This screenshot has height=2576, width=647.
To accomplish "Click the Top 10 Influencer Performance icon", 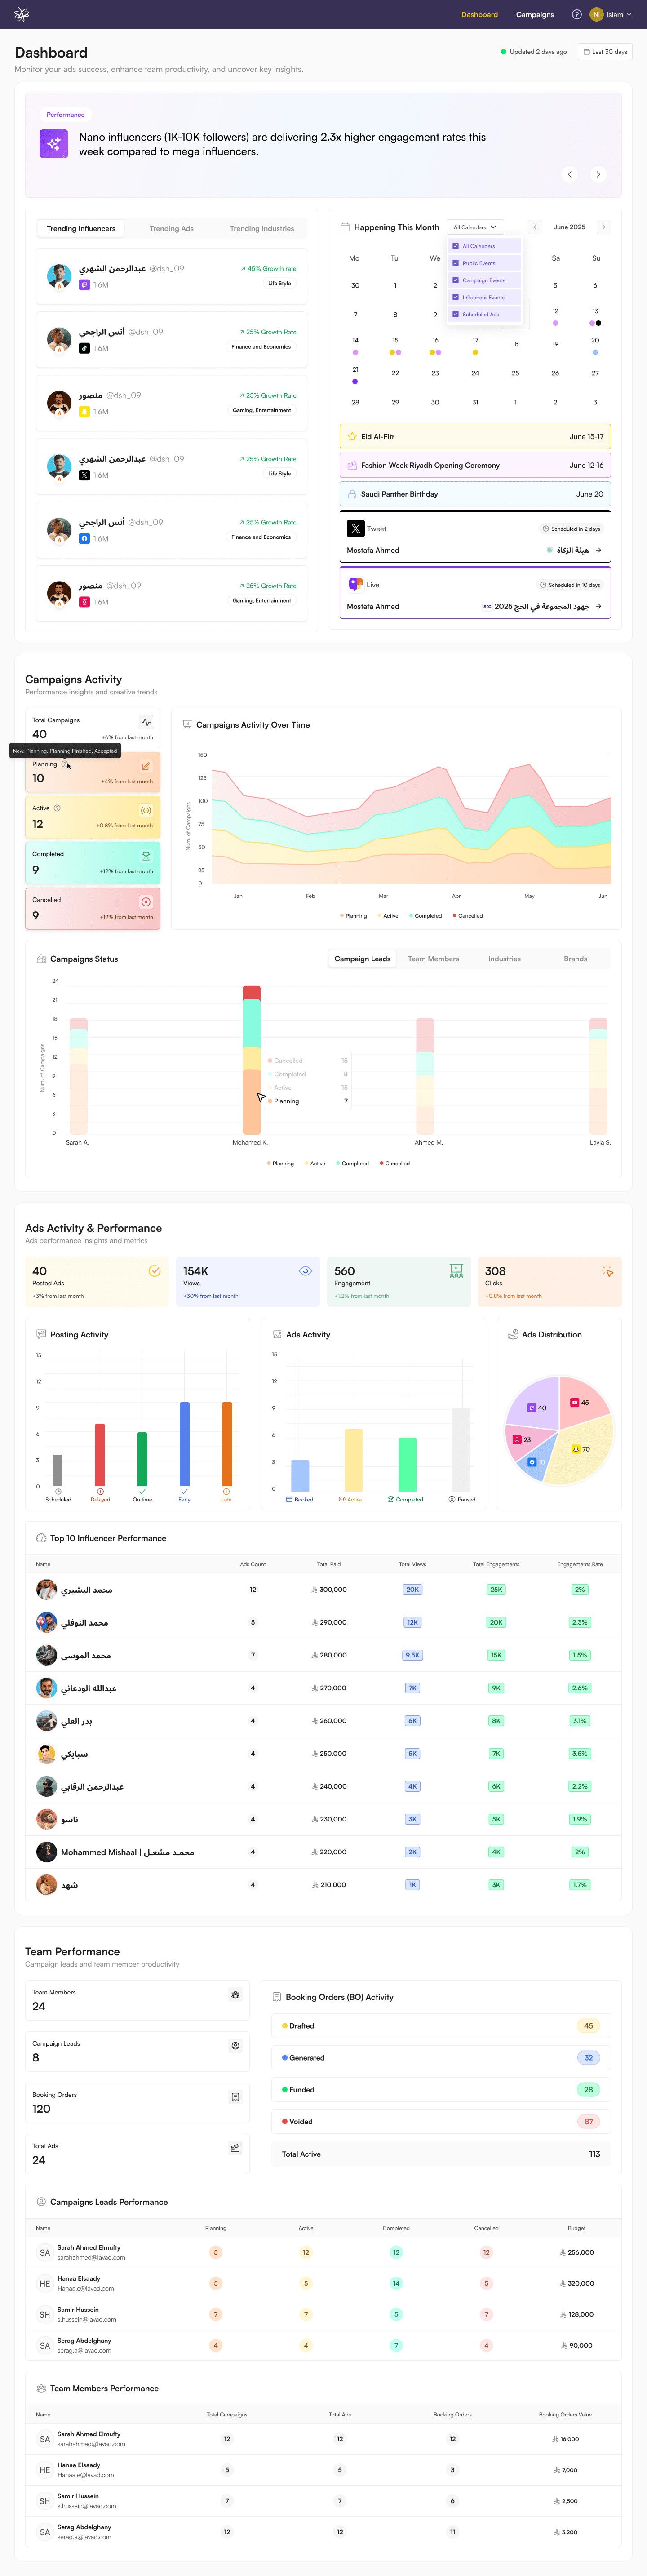I will [41, 1538].
